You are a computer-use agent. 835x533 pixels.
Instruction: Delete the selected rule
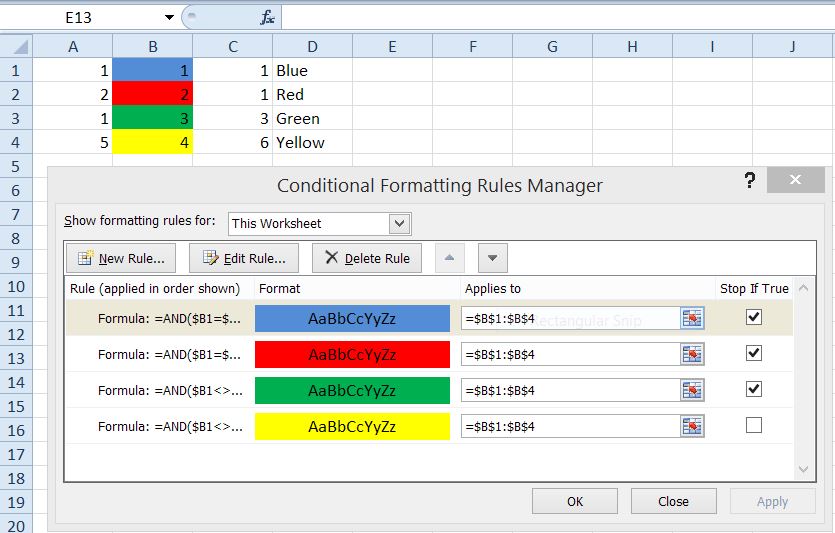pos(367,258)
